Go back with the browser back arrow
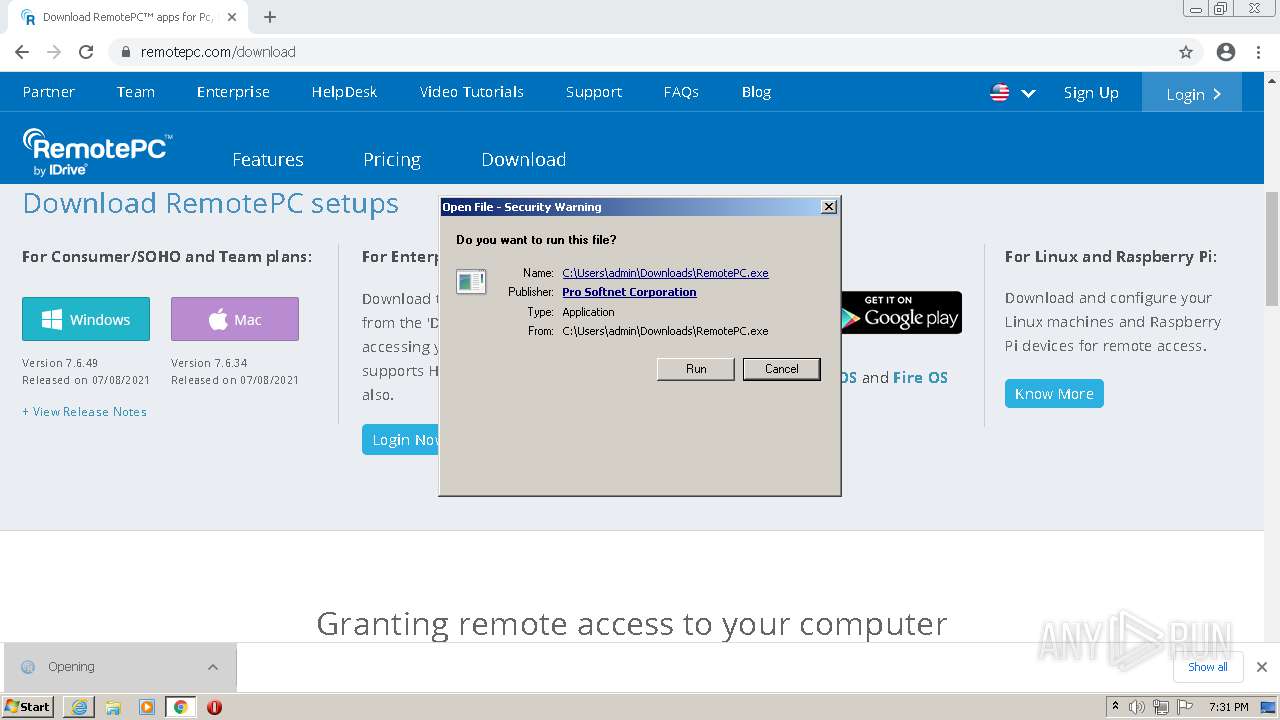This screenshot has height=720, width=1280. click(x=22, y=52)
